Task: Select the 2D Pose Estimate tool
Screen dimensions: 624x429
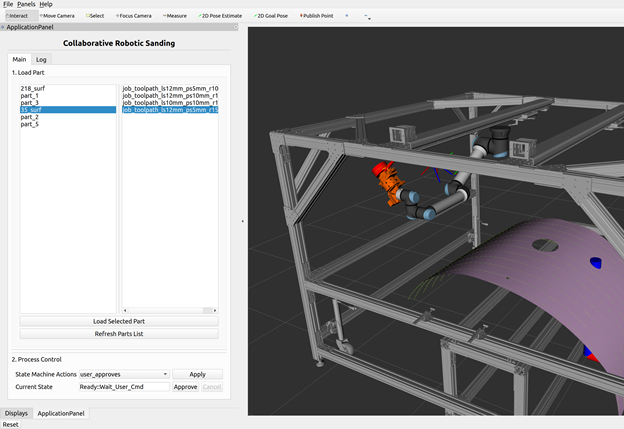Action: [220, 16]
